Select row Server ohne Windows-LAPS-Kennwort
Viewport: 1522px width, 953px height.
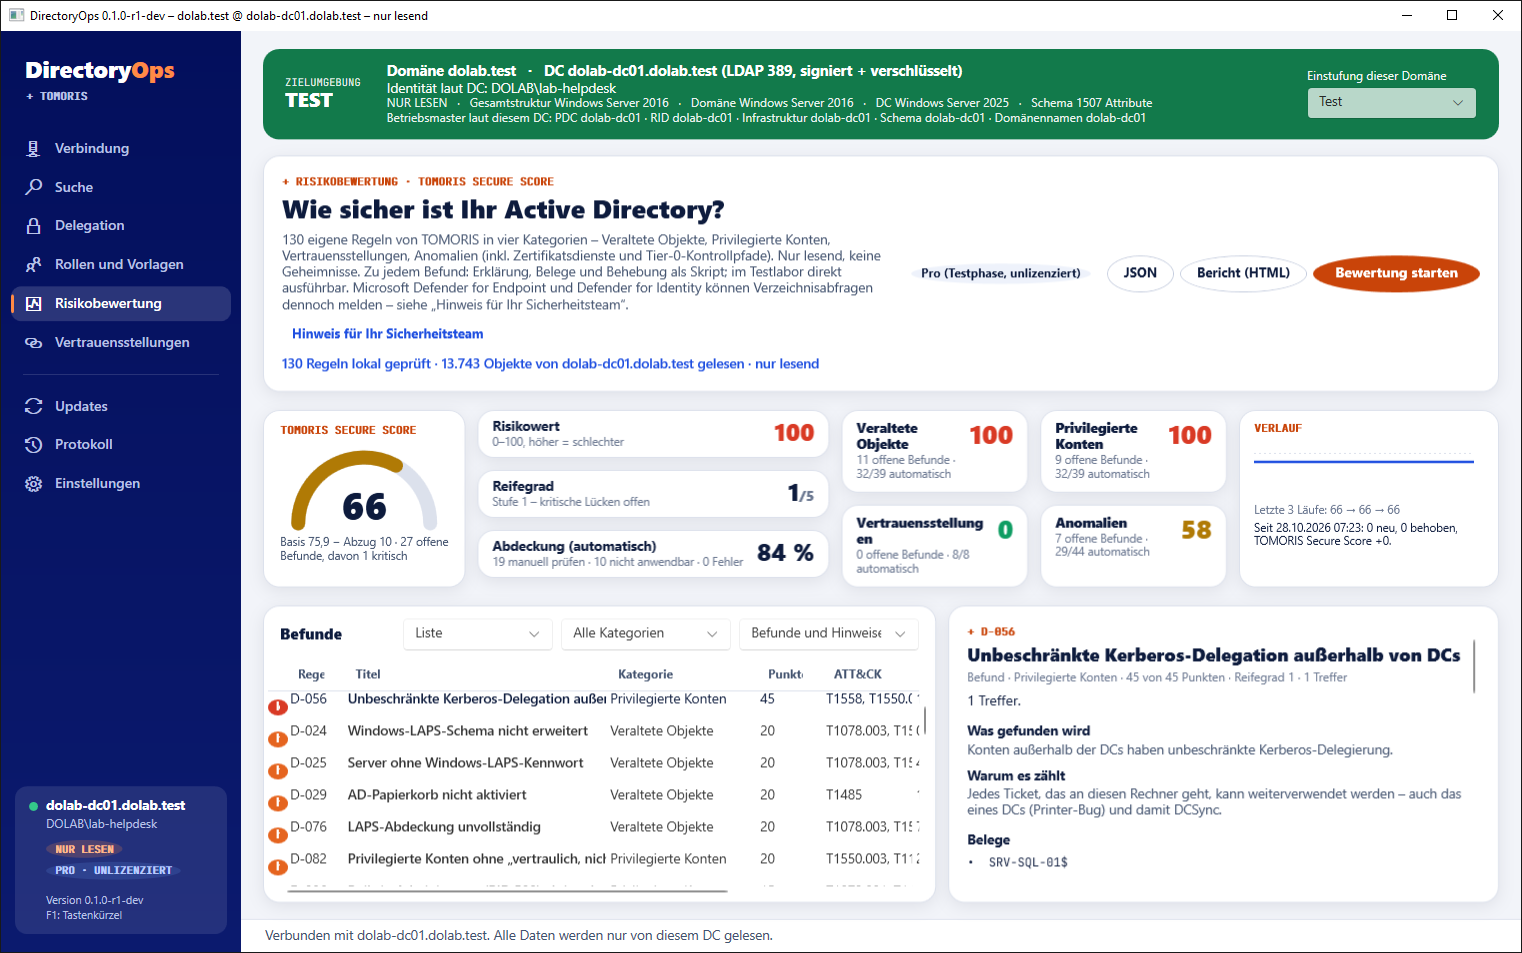point(595,763)
